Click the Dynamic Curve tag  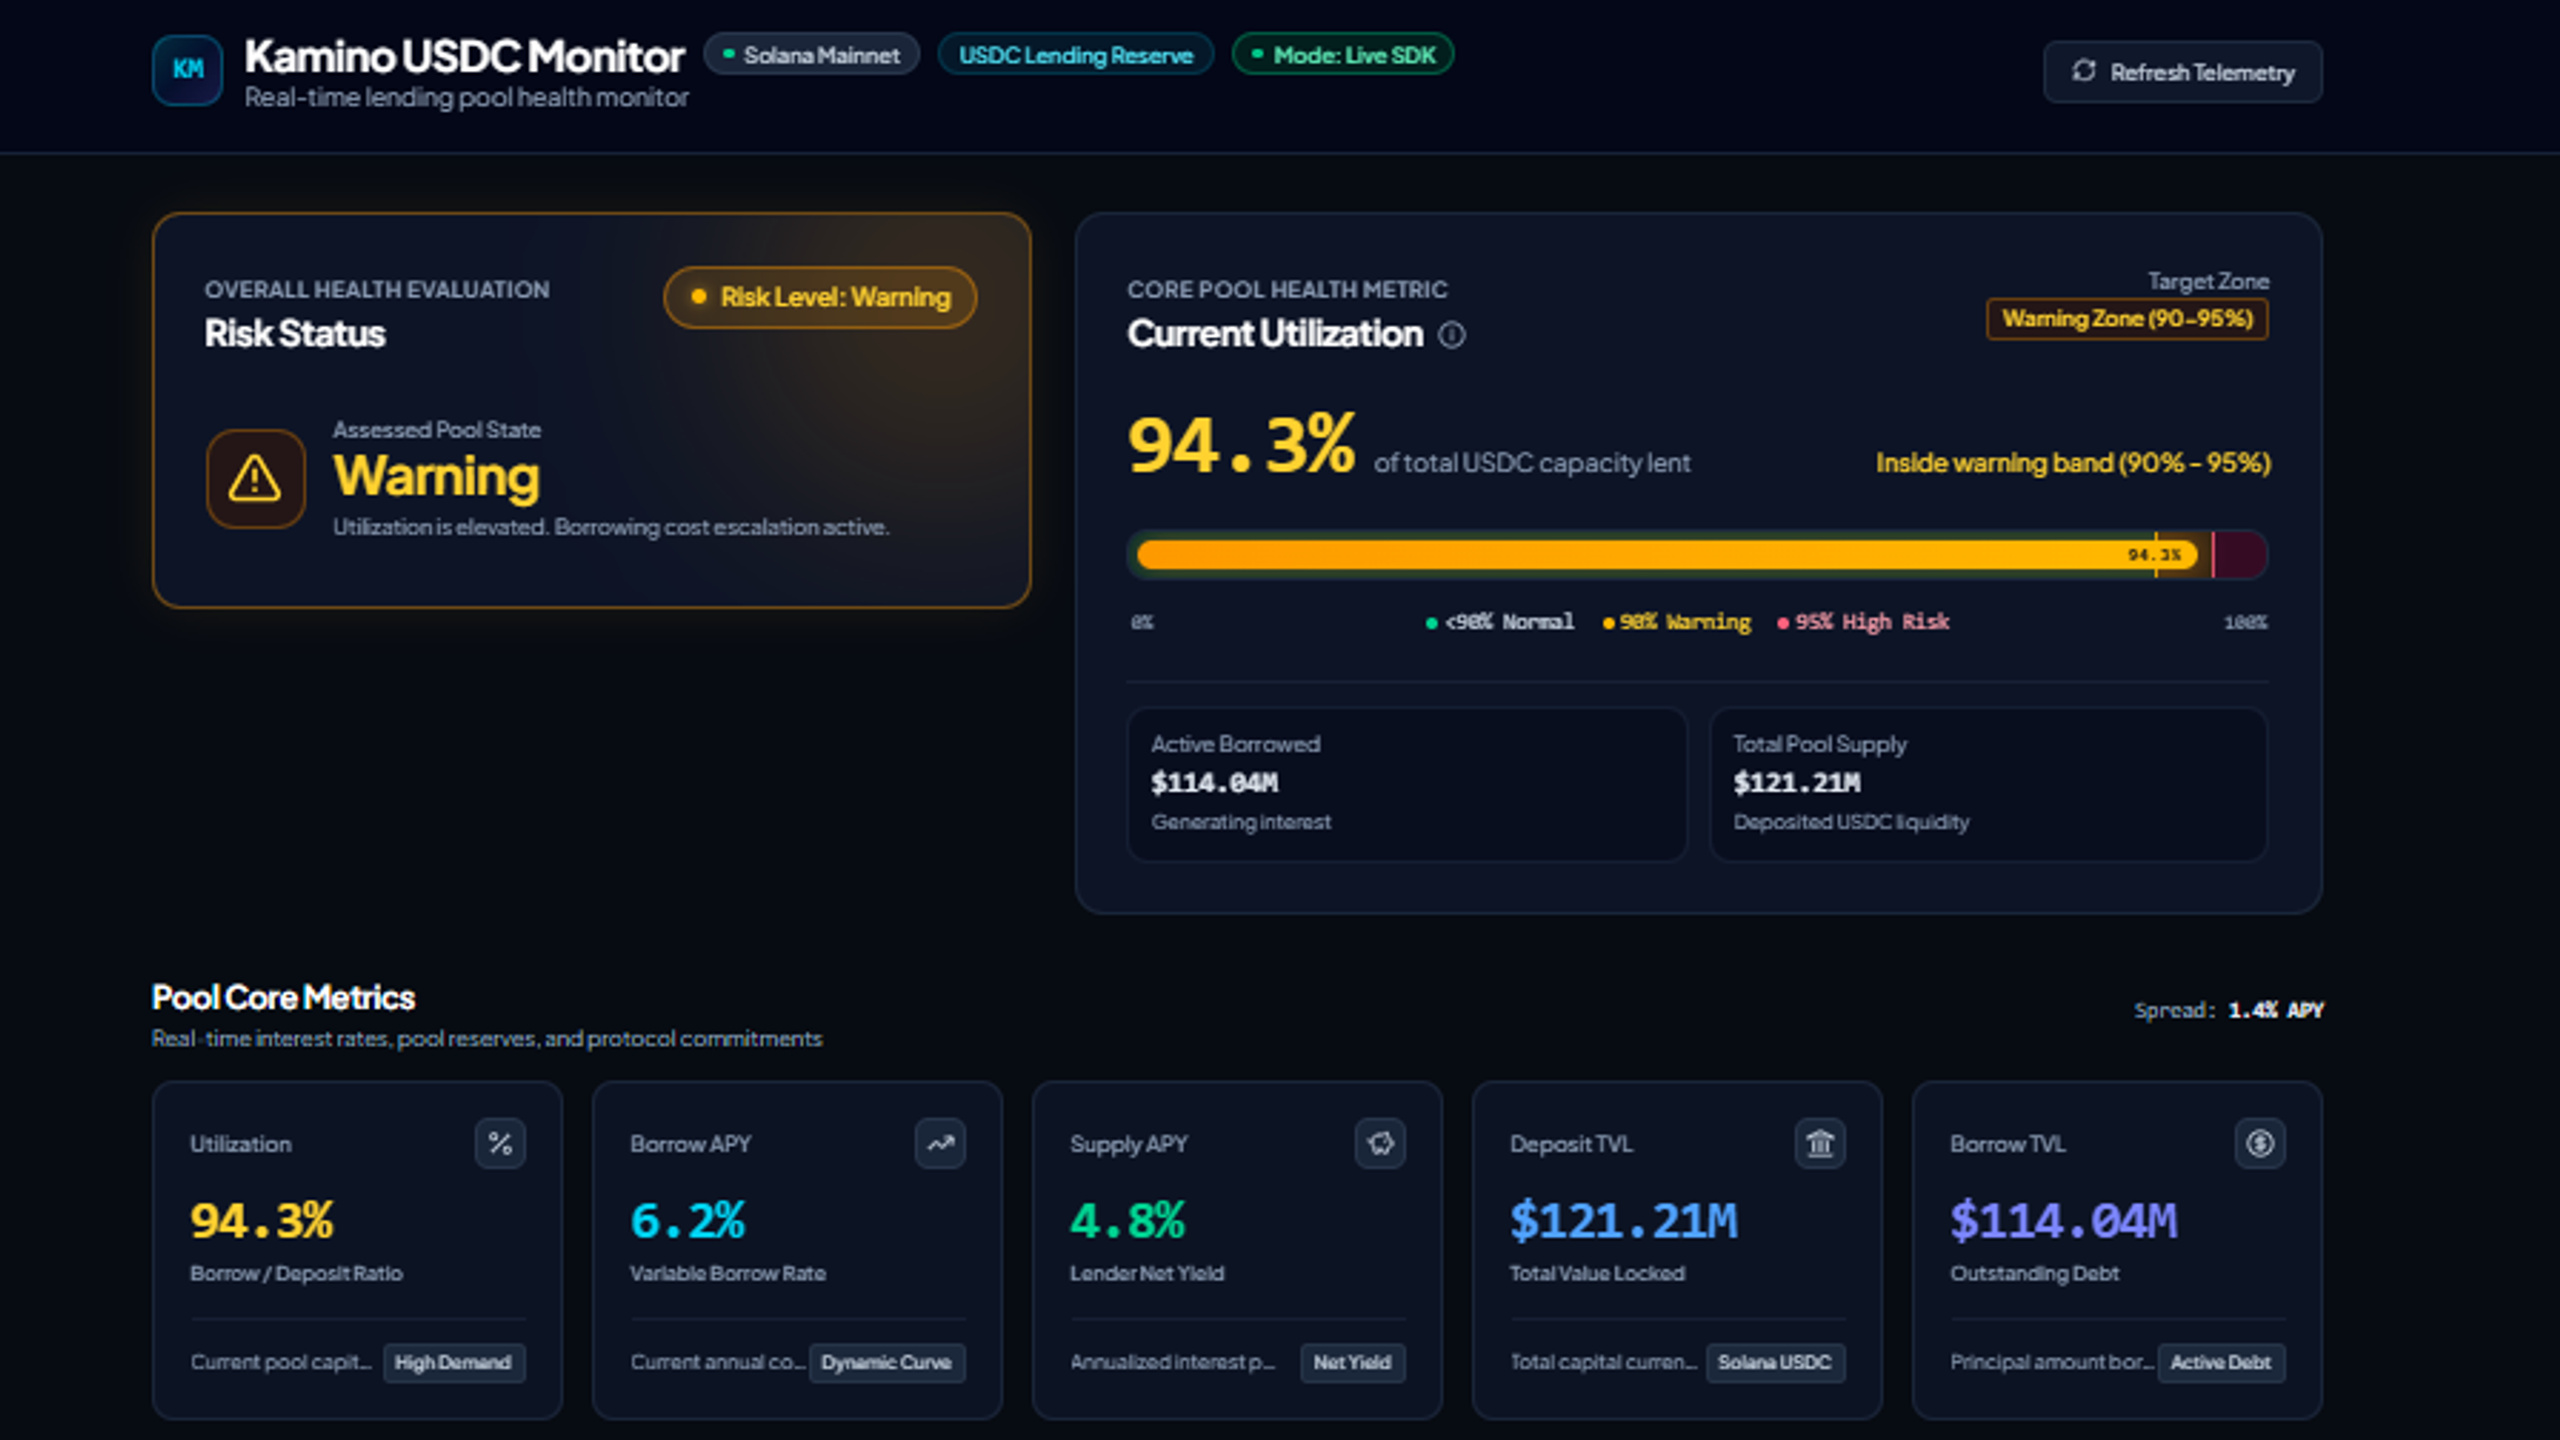(887, 1362)
